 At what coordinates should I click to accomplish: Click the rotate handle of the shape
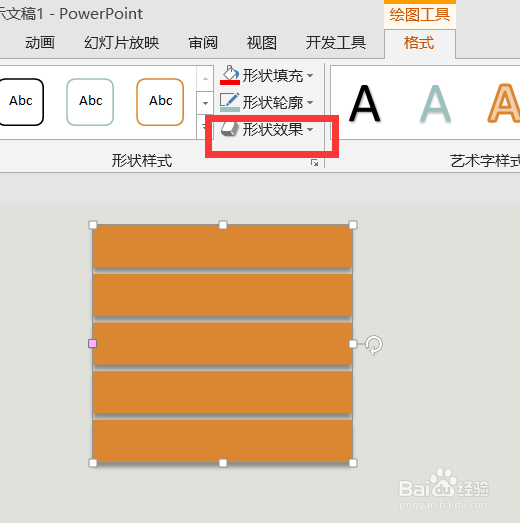(374, 345)
